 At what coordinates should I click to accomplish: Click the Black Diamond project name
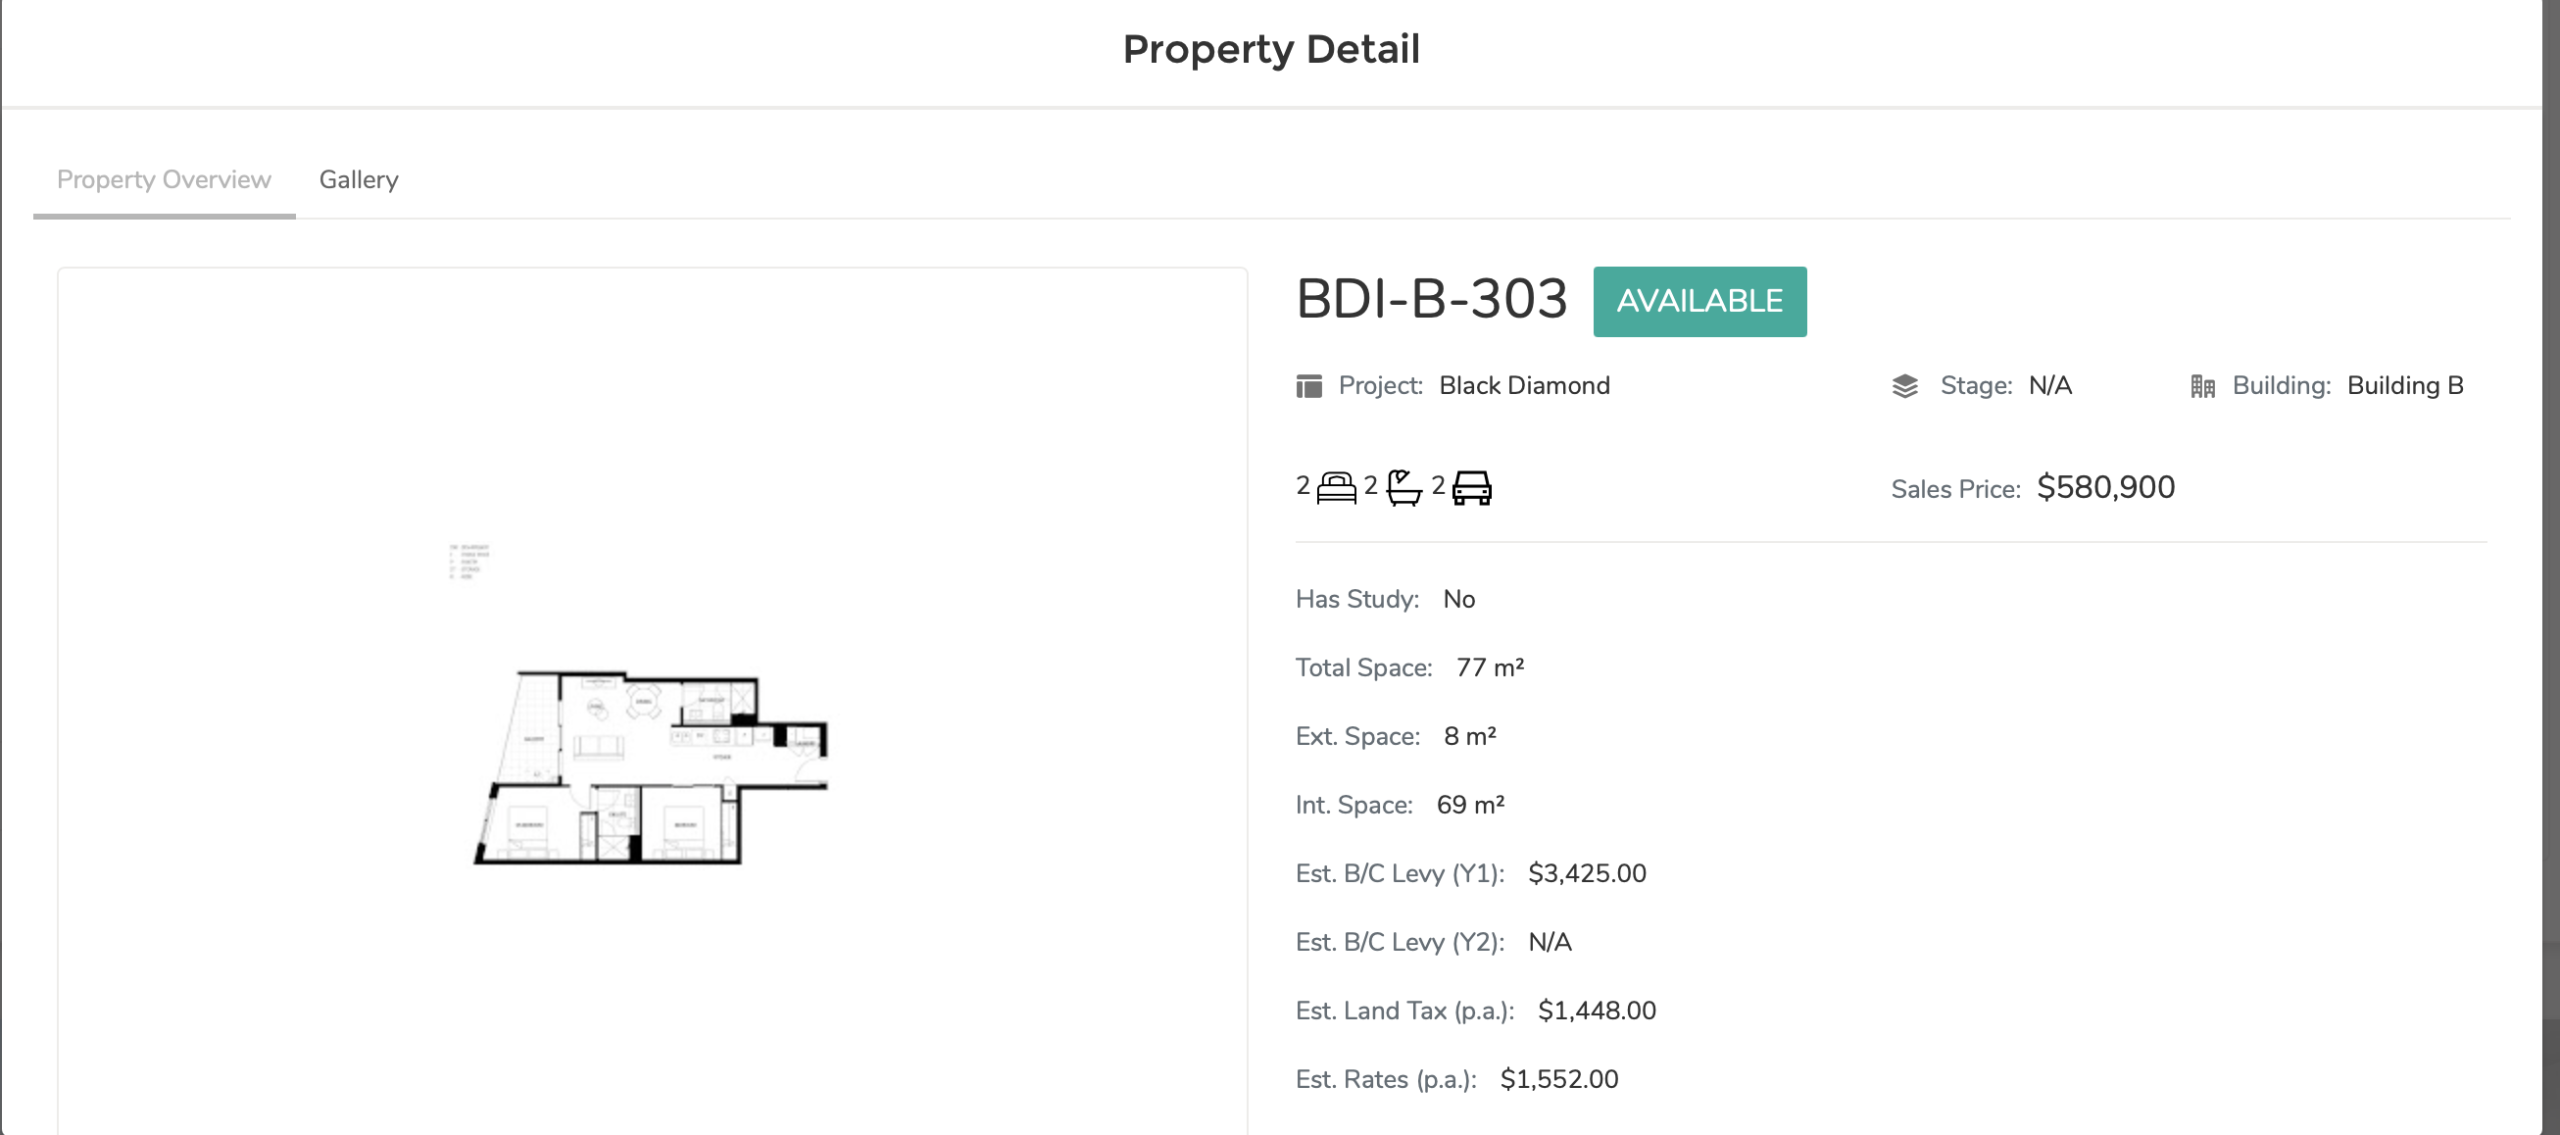click(x=1524, y=386)
